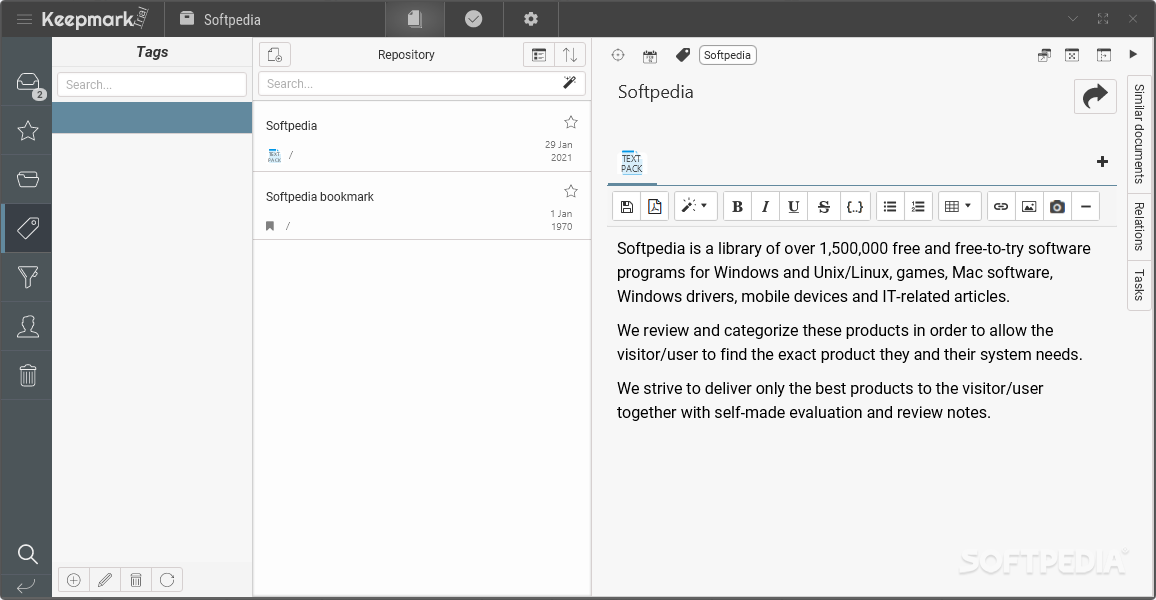Viewport: 1156px width, 600px height.
Task: Share the document with arrow button
Action: tap(1095, 97)
